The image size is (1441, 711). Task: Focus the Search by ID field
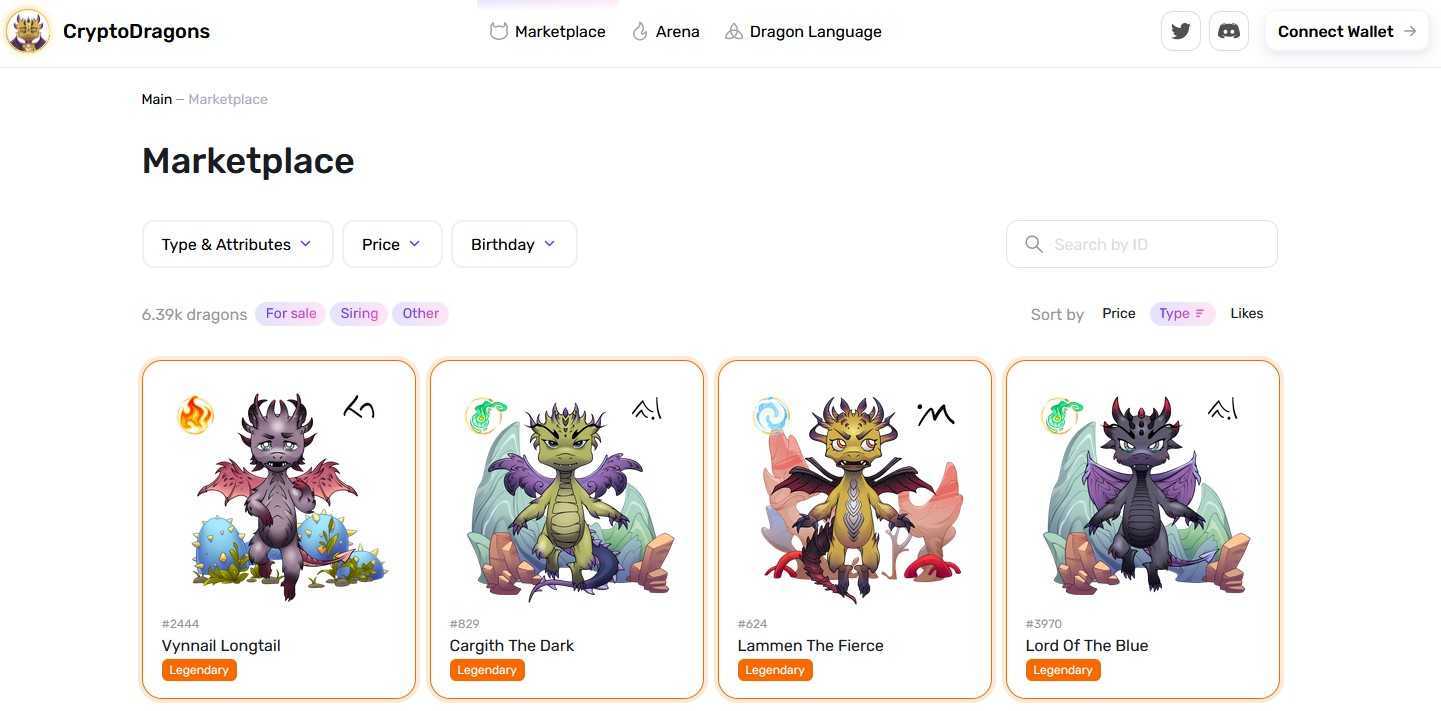click(1155, 244)
